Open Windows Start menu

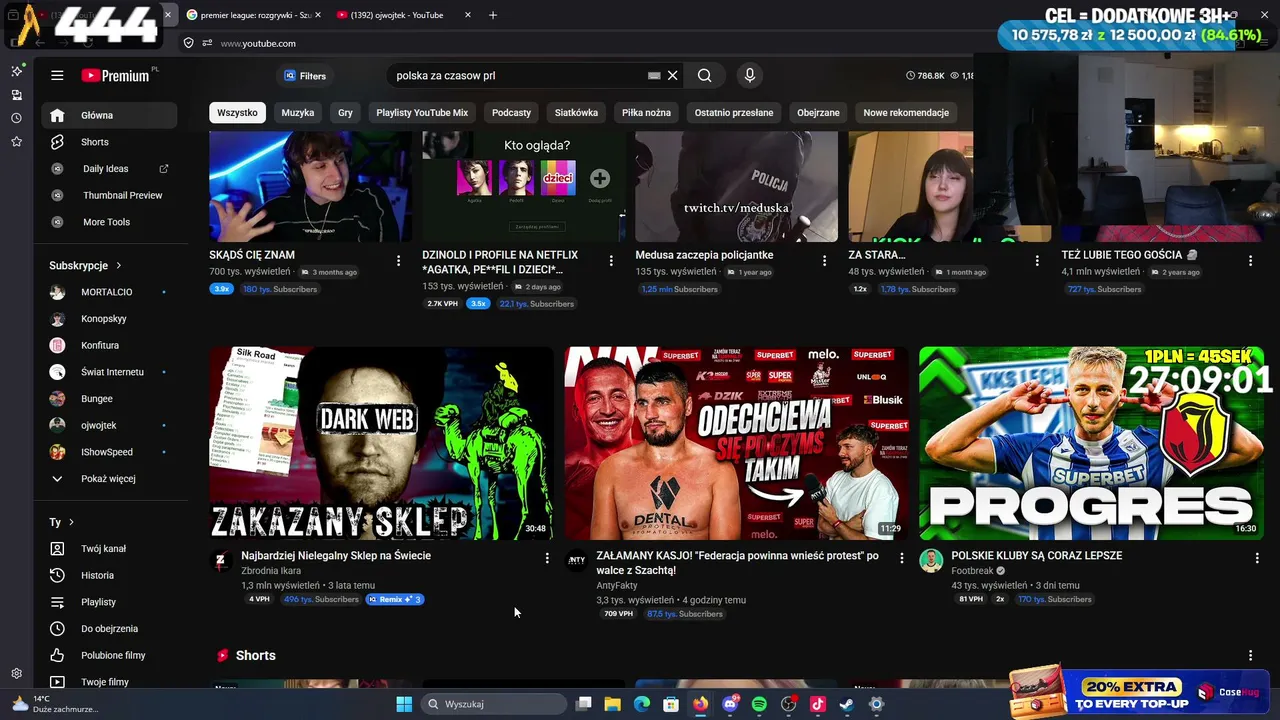click(x=404, y=704)
